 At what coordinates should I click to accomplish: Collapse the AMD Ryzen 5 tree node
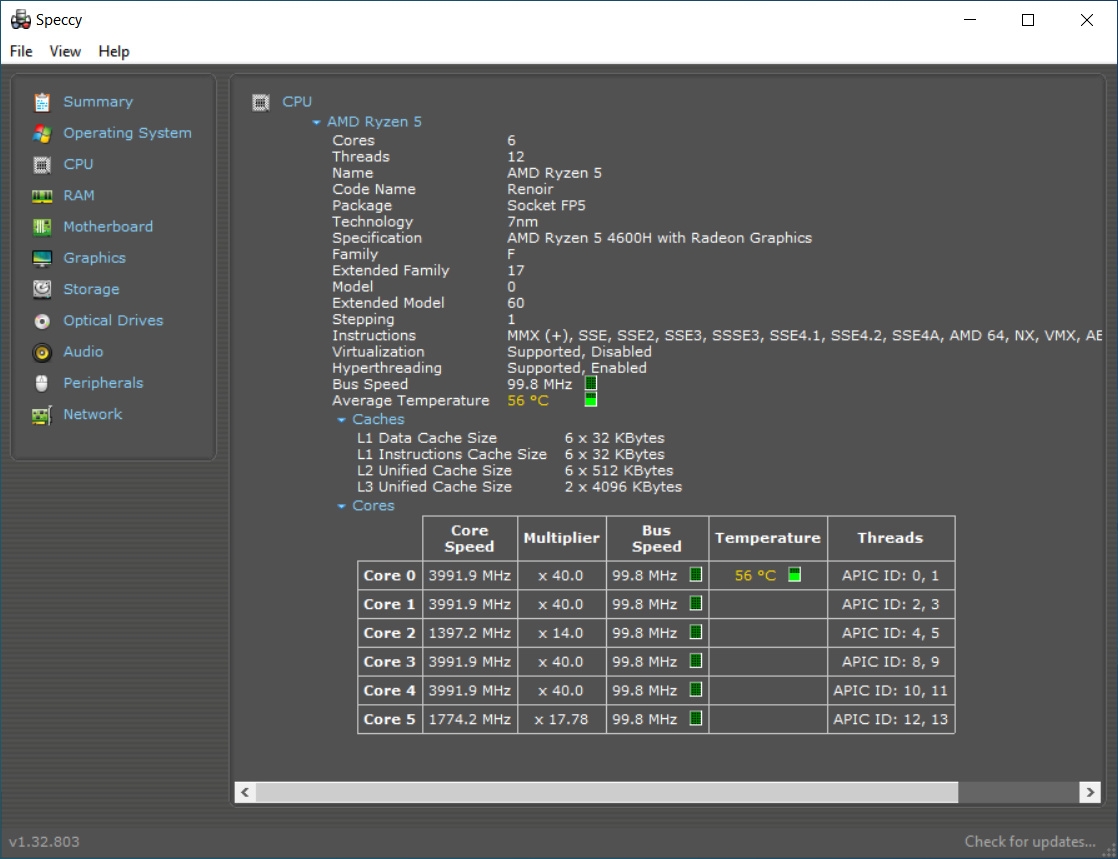pyautogui.click(x=316, y=123)
